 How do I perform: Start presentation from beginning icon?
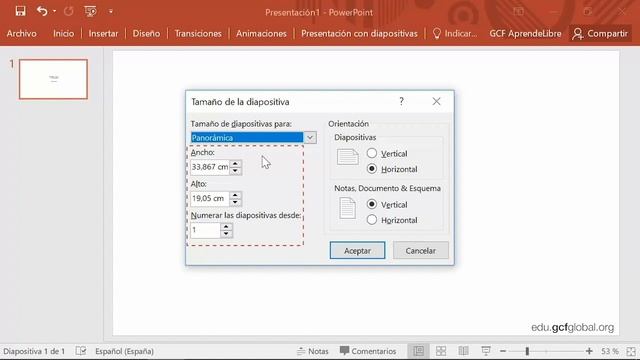90,11
